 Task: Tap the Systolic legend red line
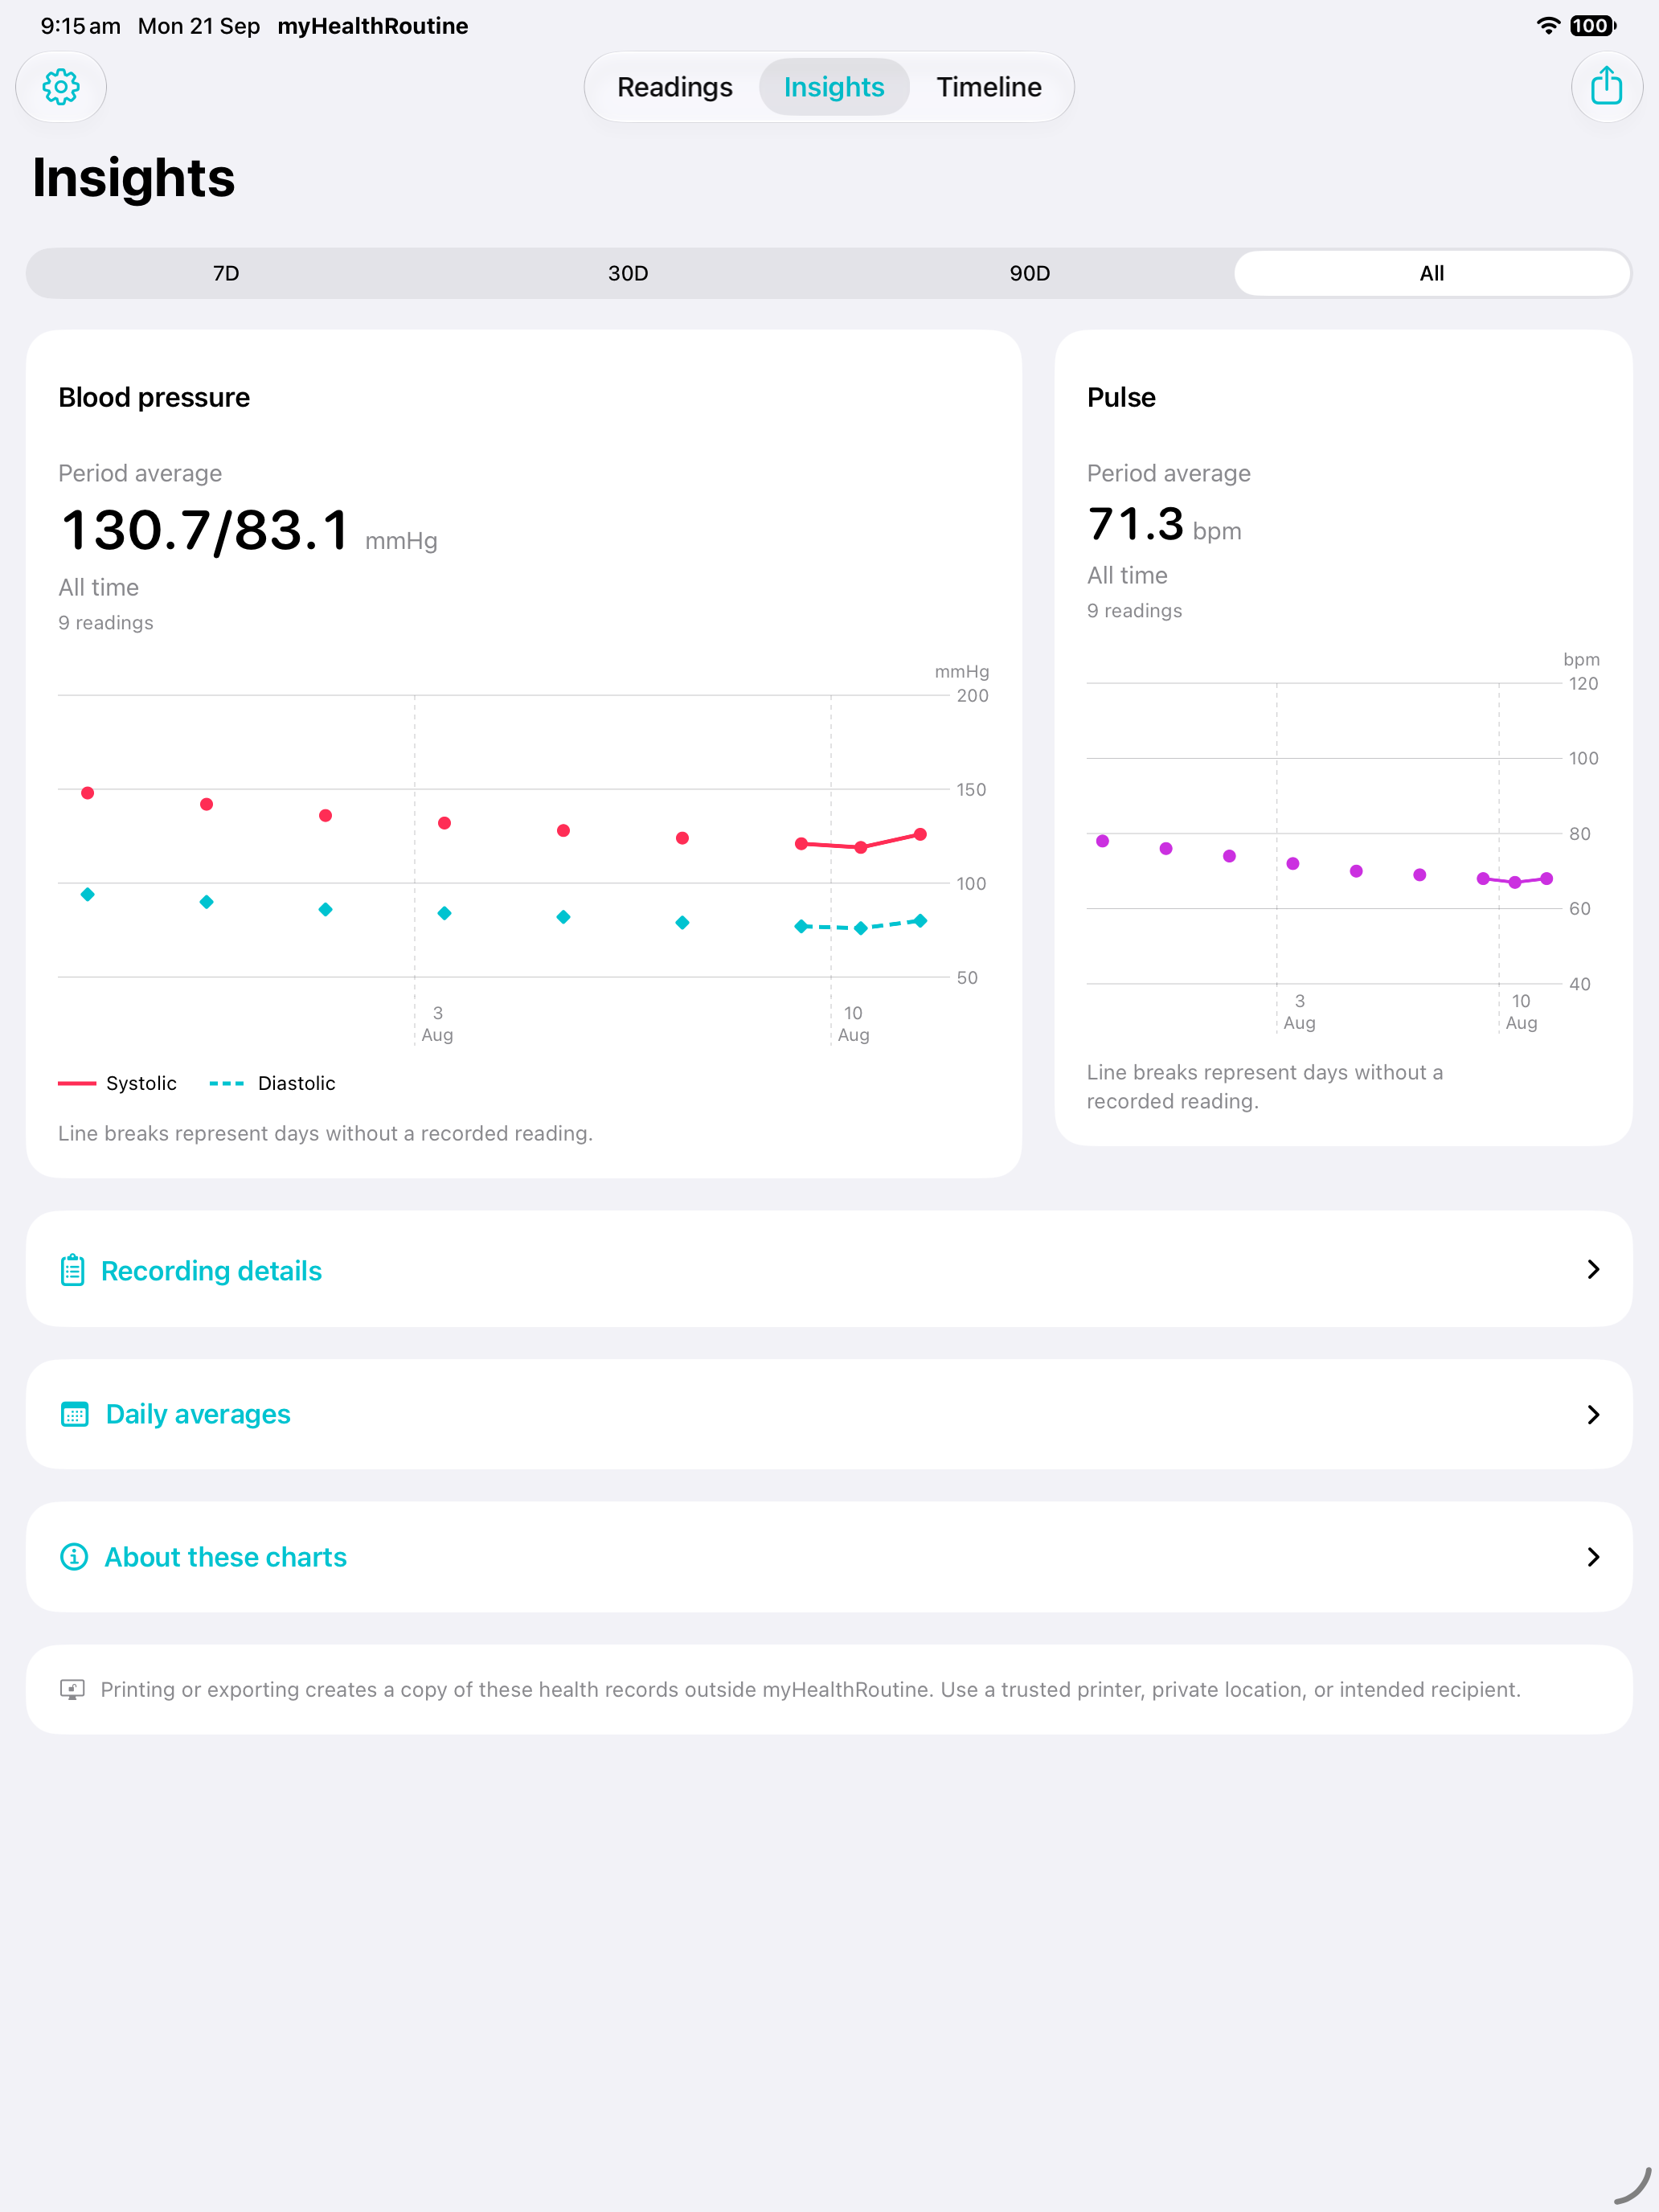(77, 1083)
